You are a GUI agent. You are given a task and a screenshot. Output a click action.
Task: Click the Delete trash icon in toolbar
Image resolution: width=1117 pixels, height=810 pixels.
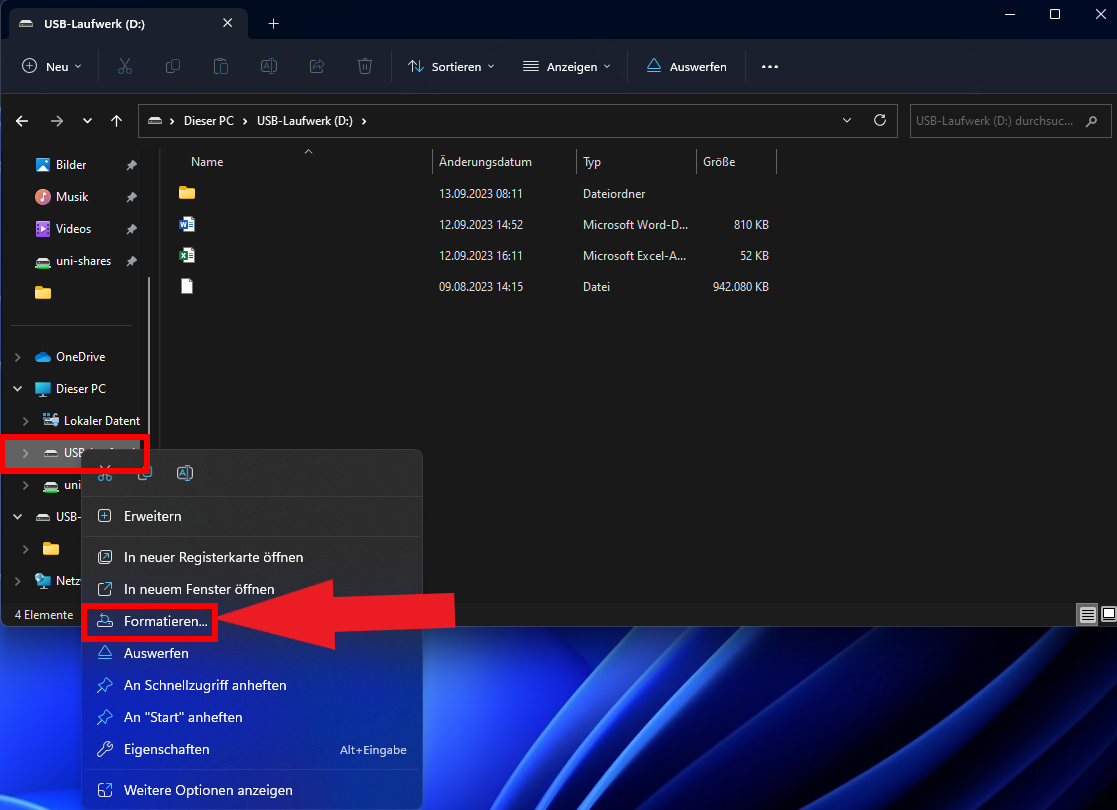[365, 66]
